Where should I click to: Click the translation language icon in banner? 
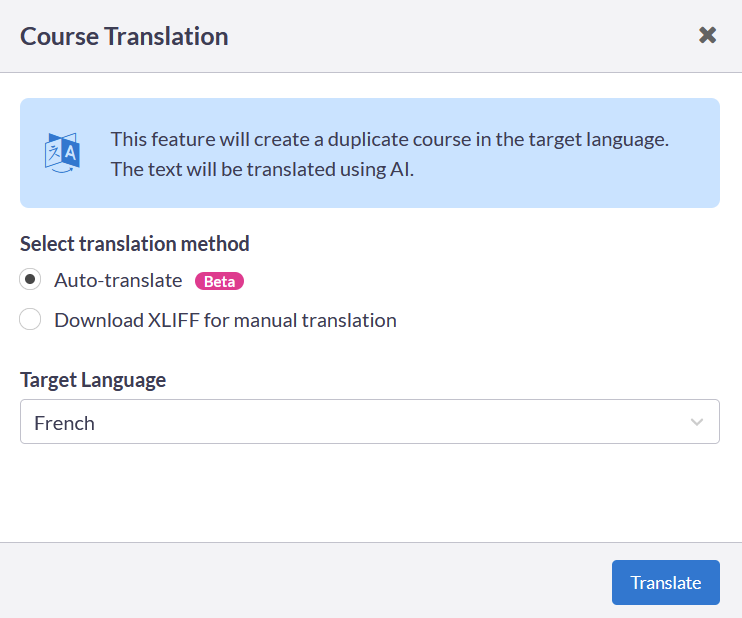click(x=62, y=153)
